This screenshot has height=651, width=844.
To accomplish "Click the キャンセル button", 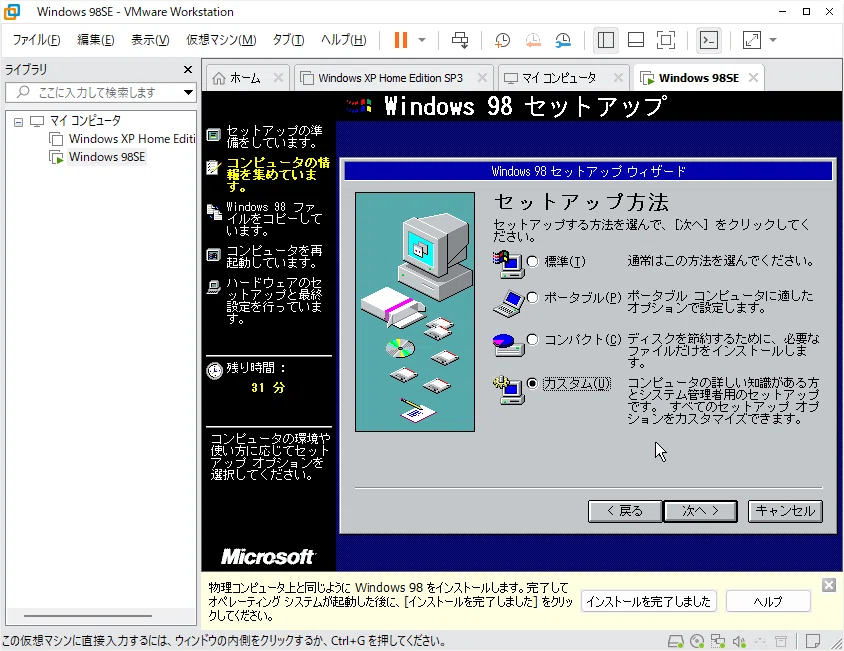I will (785, 511).
